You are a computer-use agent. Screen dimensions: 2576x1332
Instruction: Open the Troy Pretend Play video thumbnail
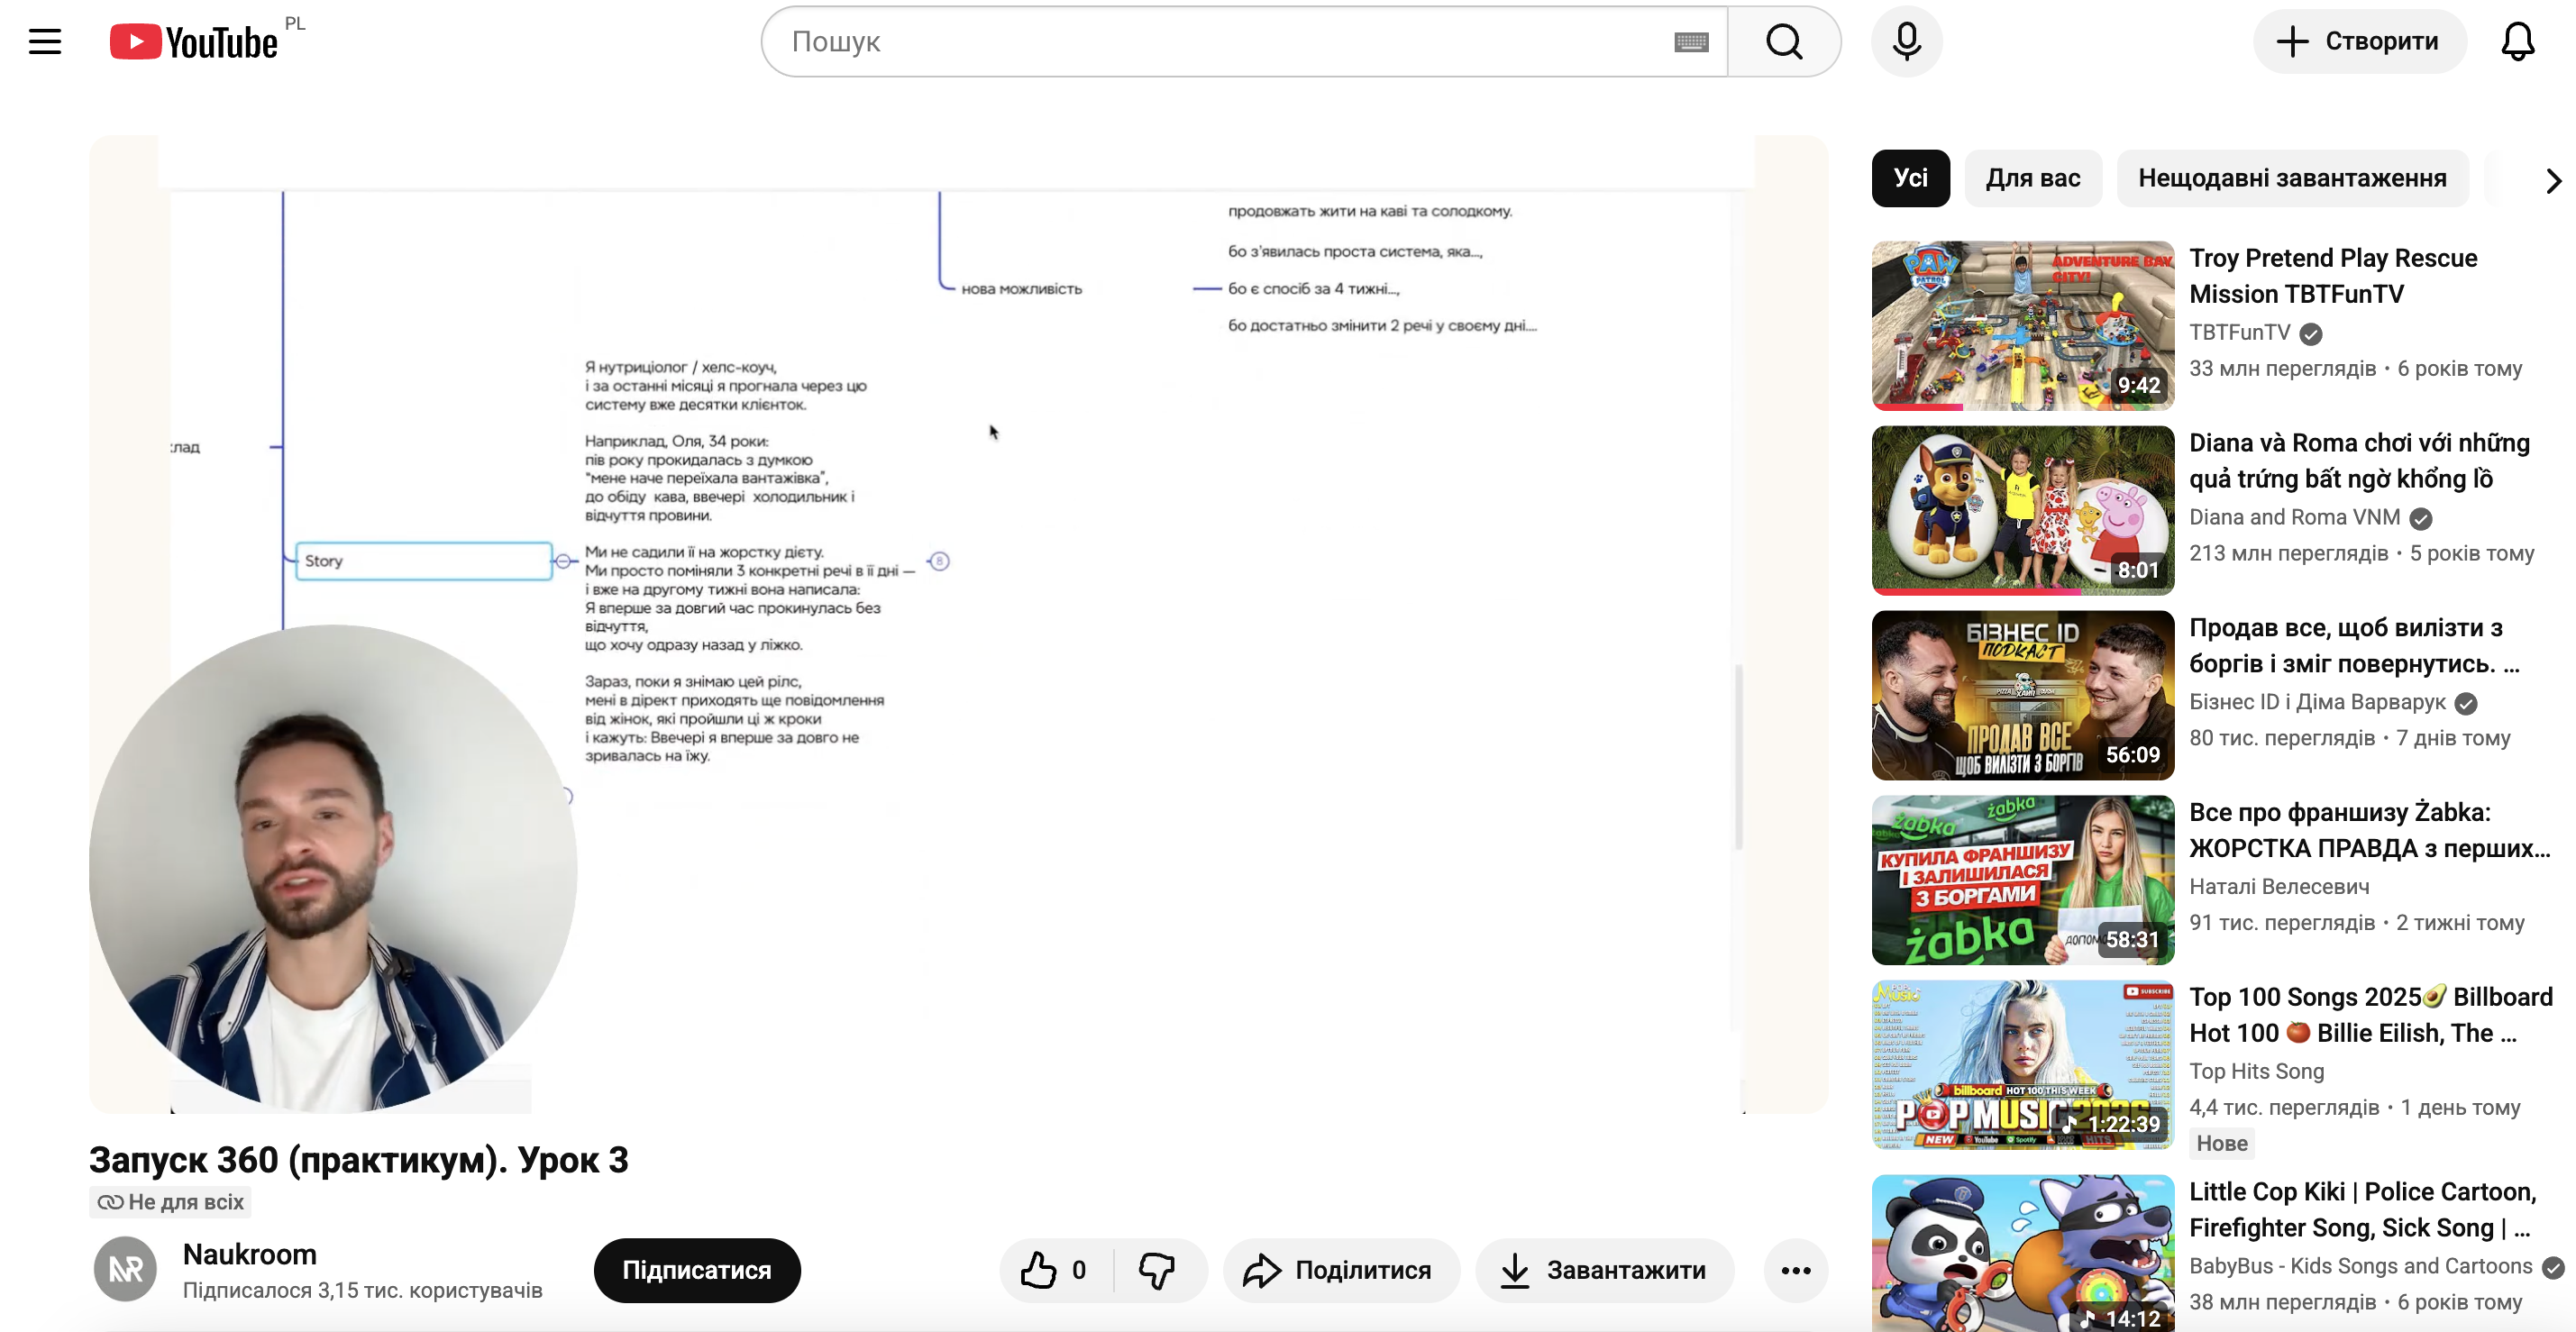[2022, 326]
